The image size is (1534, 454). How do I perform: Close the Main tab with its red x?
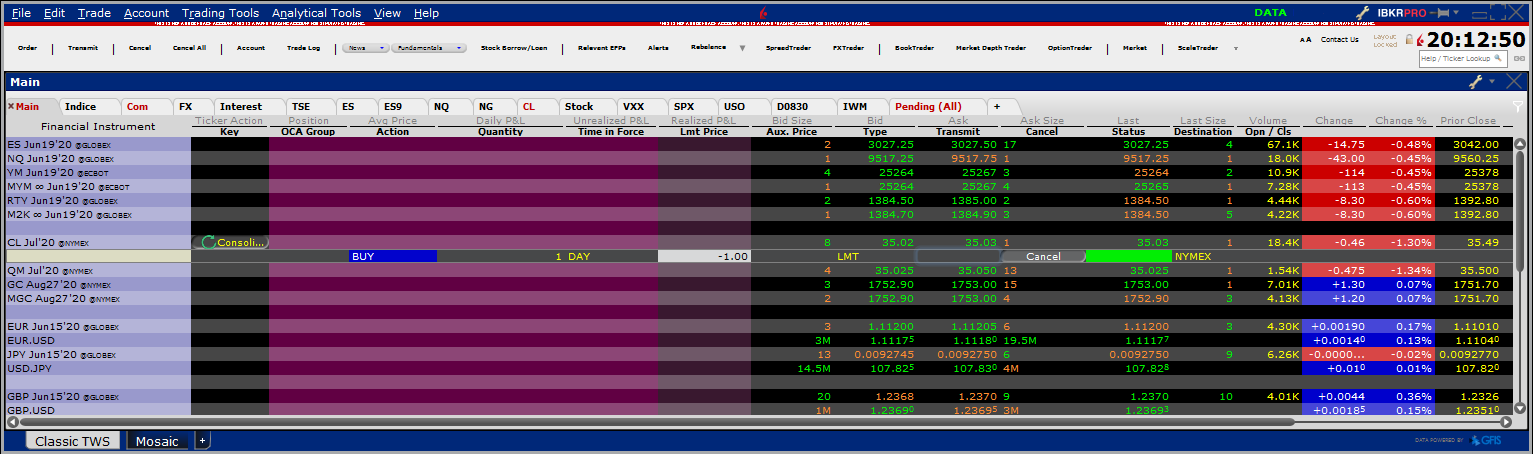coord(11,106)
